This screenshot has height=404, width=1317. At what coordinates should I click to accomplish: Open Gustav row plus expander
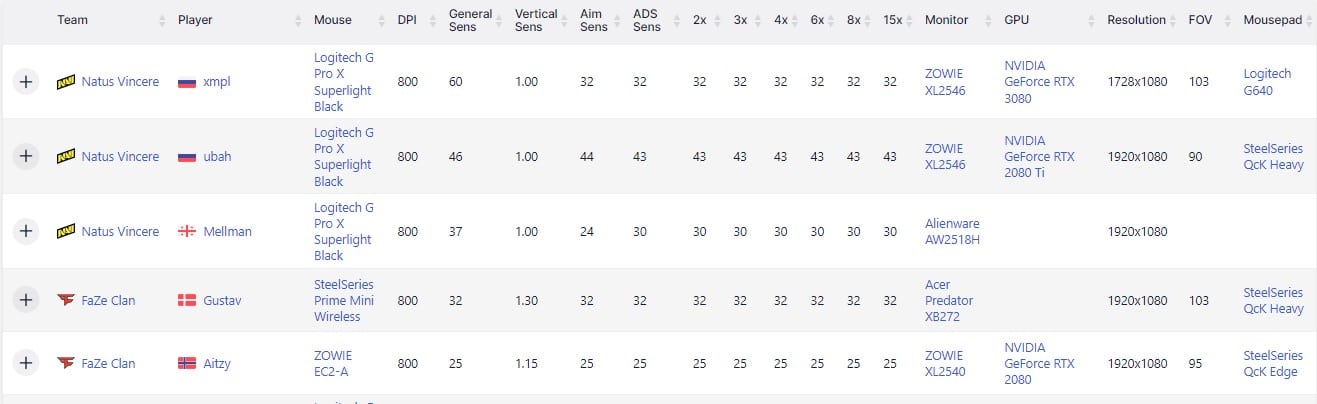click(x=26, y=300)
